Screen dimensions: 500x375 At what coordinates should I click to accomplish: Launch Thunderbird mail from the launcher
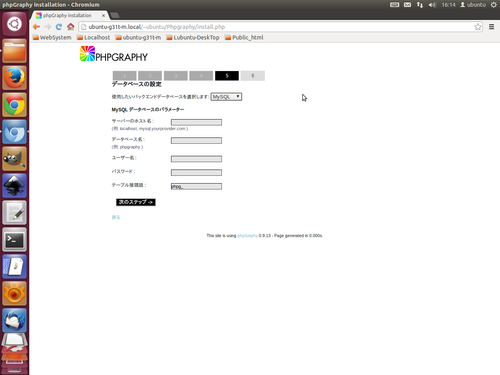(x=14, y=321)
